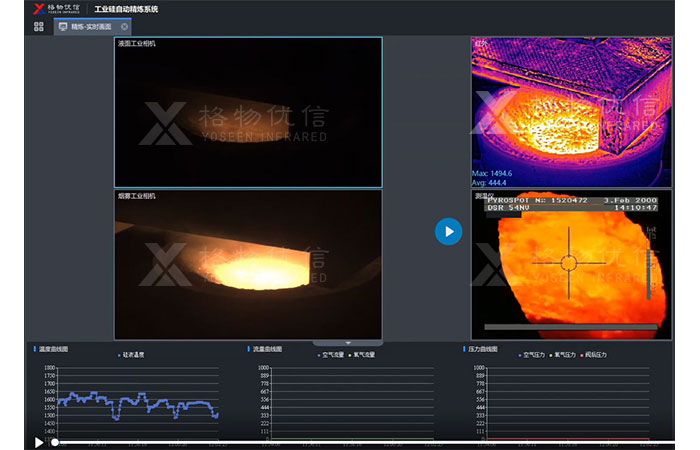Image resolution: width=700 pixels, height=450 pixels.
Task: Toggle the 阀后压力 legend series
Action: pyautogui.click(x=594, y=355)
